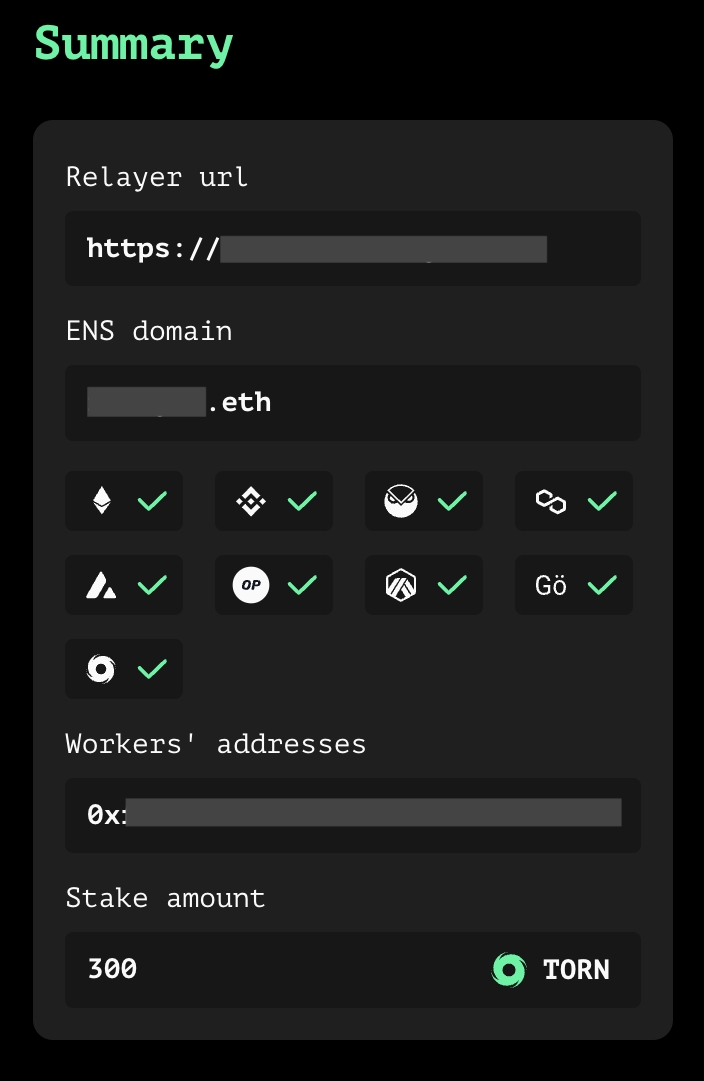The height and width of the screenshot is (1081, 704).
Task: Click the green TORN token icon
Action: (x=509, y=969)
